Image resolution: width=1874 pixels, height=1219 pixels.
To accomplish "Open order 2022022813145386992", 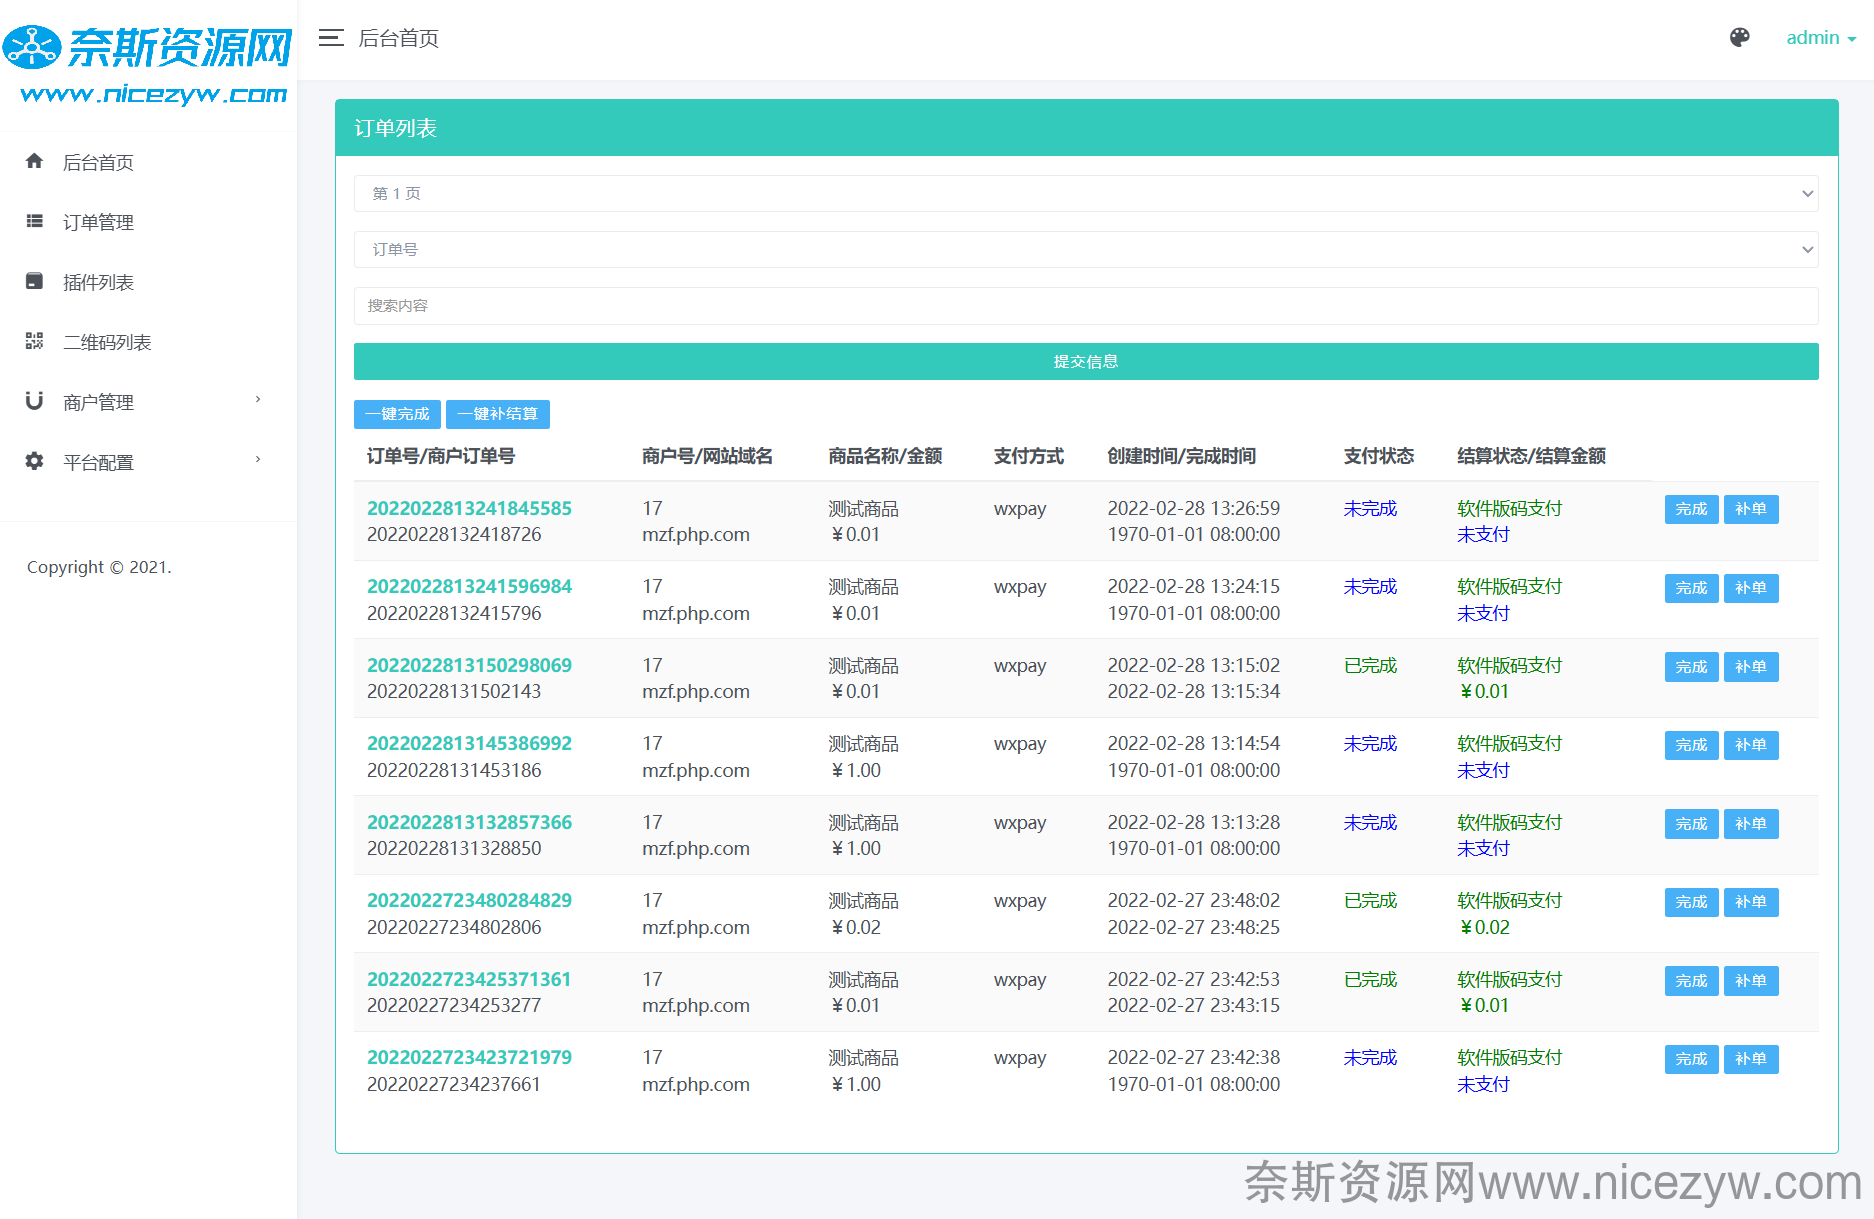I will [469, 743].
